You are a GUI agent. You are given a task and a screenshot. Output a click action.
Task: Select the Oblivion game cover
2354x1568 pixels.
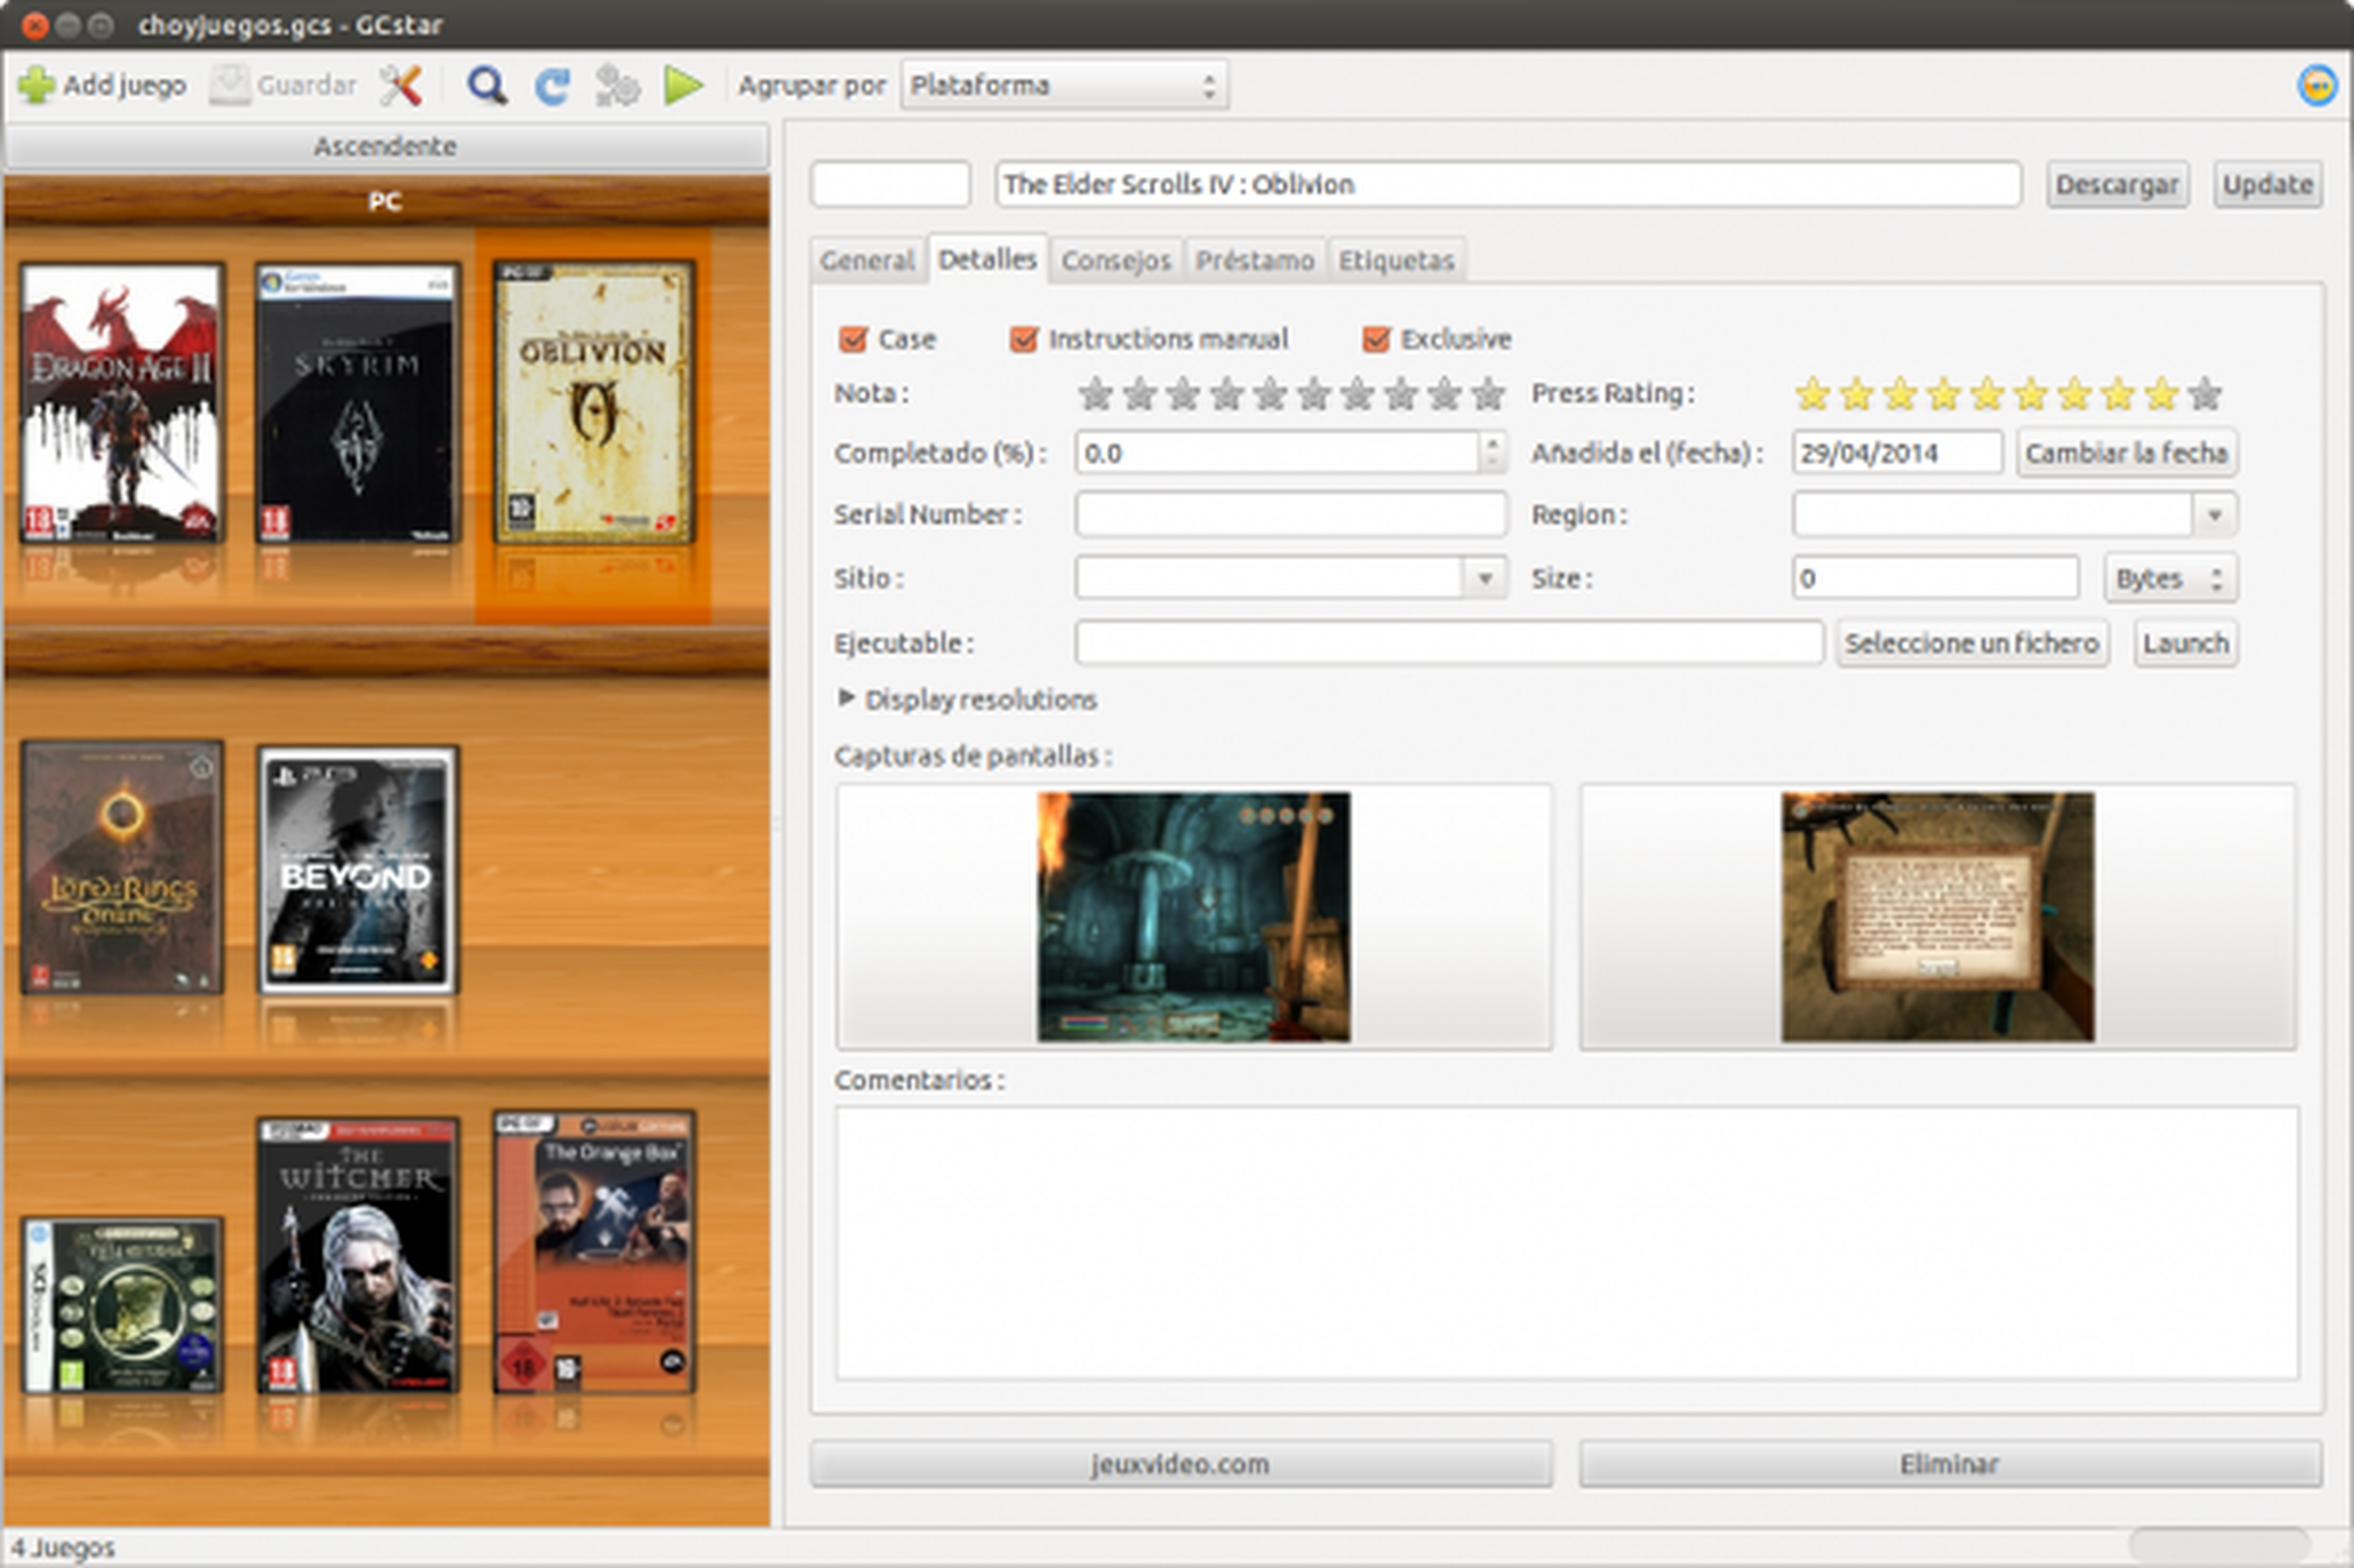point(594,403)
